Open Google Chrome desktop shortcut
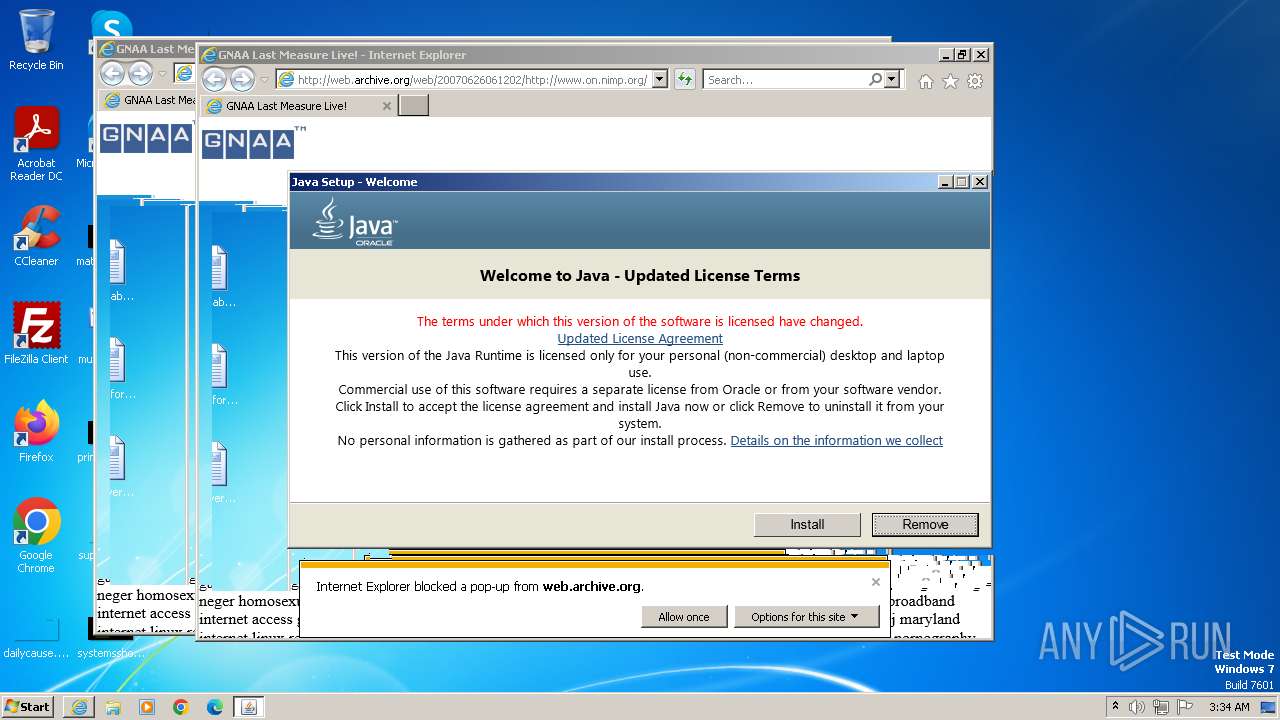This screenshot has height=720, width=1280. [36, 535]
